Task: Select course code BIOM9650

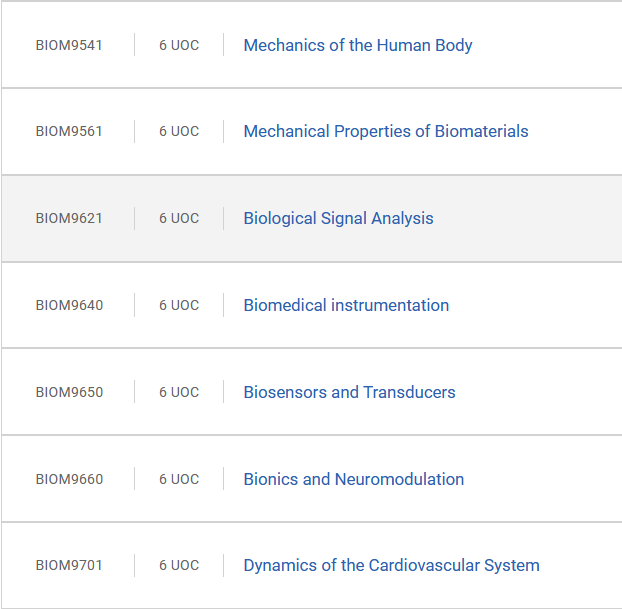Action: [69, 392]
